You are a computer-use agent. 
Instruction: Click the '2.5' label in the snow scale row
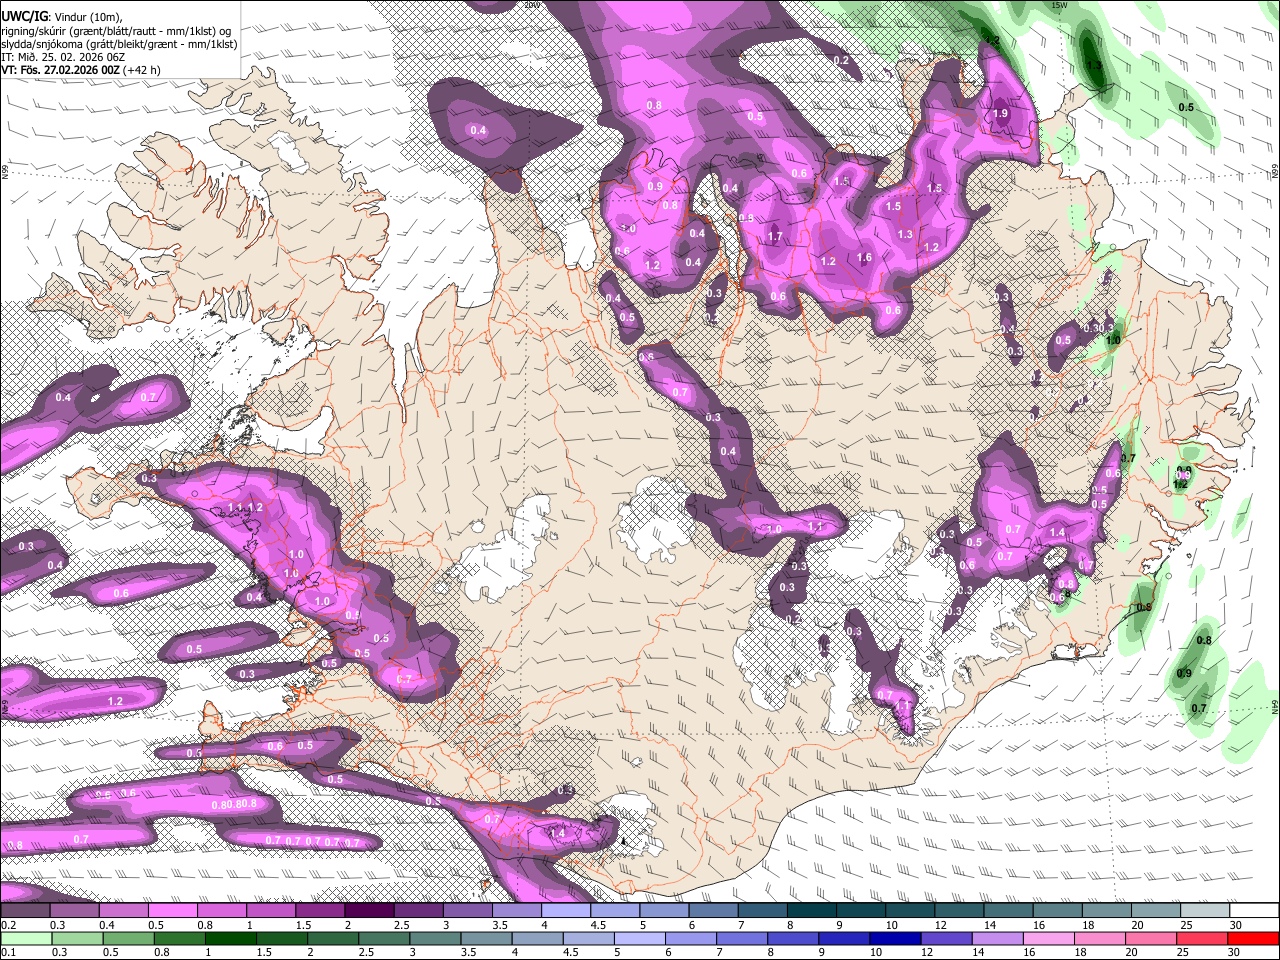tap(402, 925)
